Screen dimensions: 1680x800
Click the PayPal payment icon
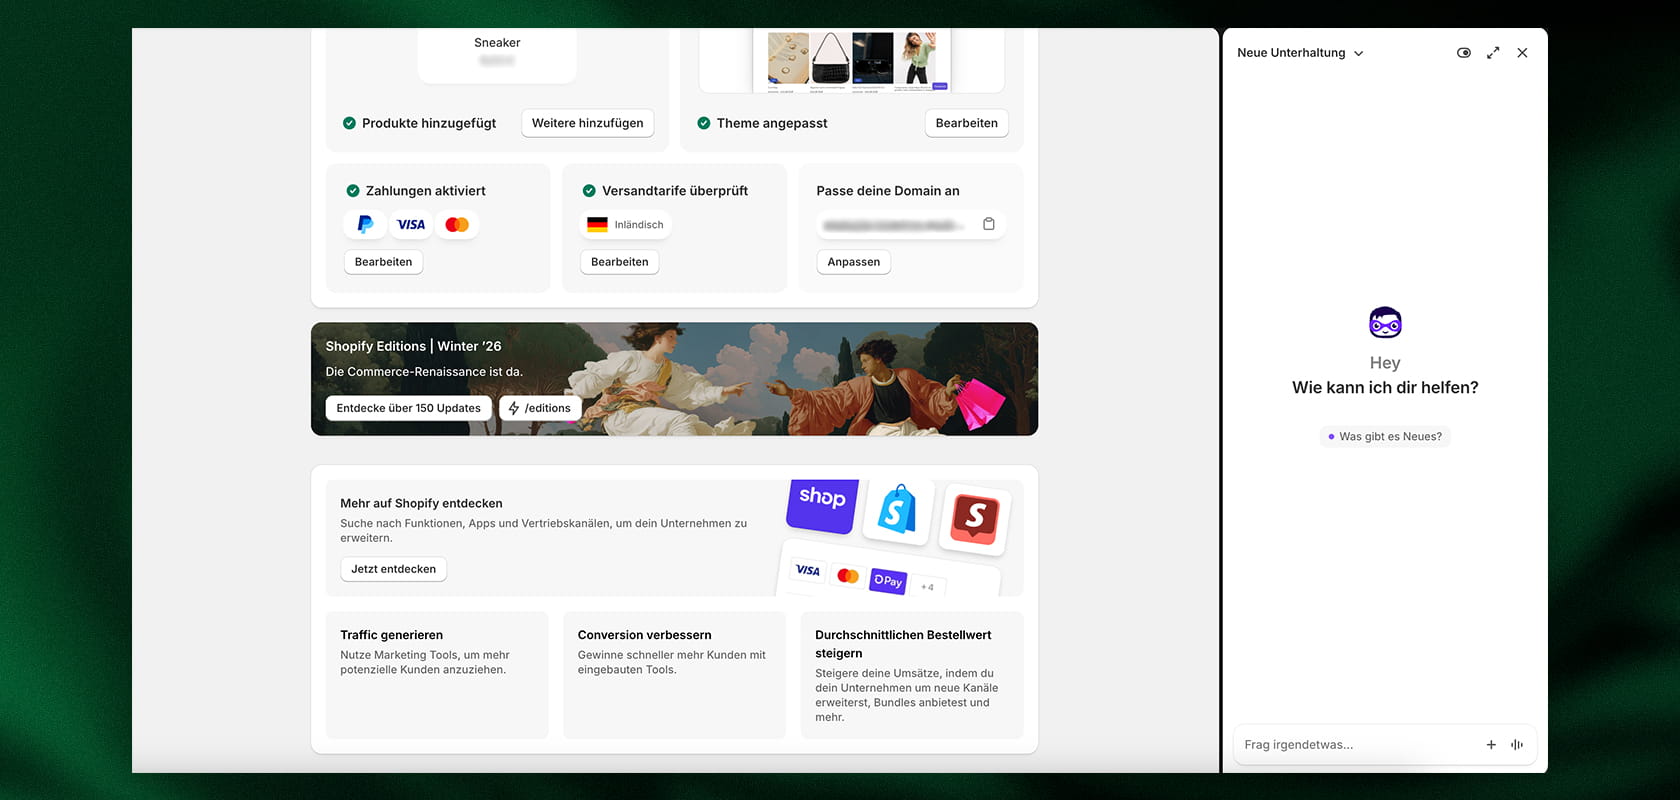pos(365,224)
